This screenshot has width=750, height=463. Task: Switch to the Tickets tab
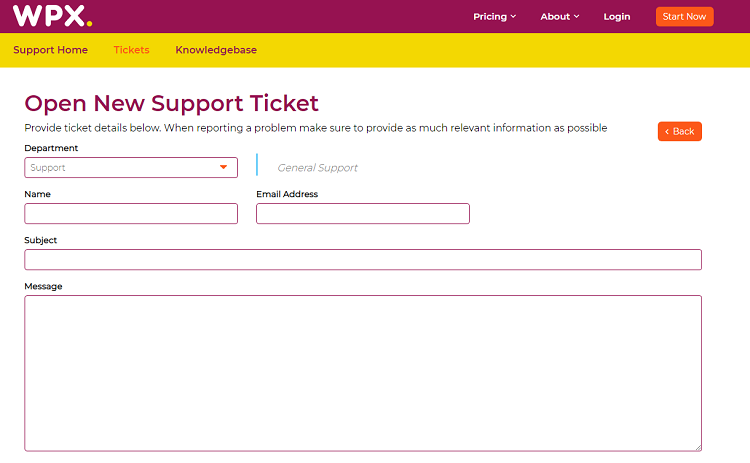pos(132,50)
